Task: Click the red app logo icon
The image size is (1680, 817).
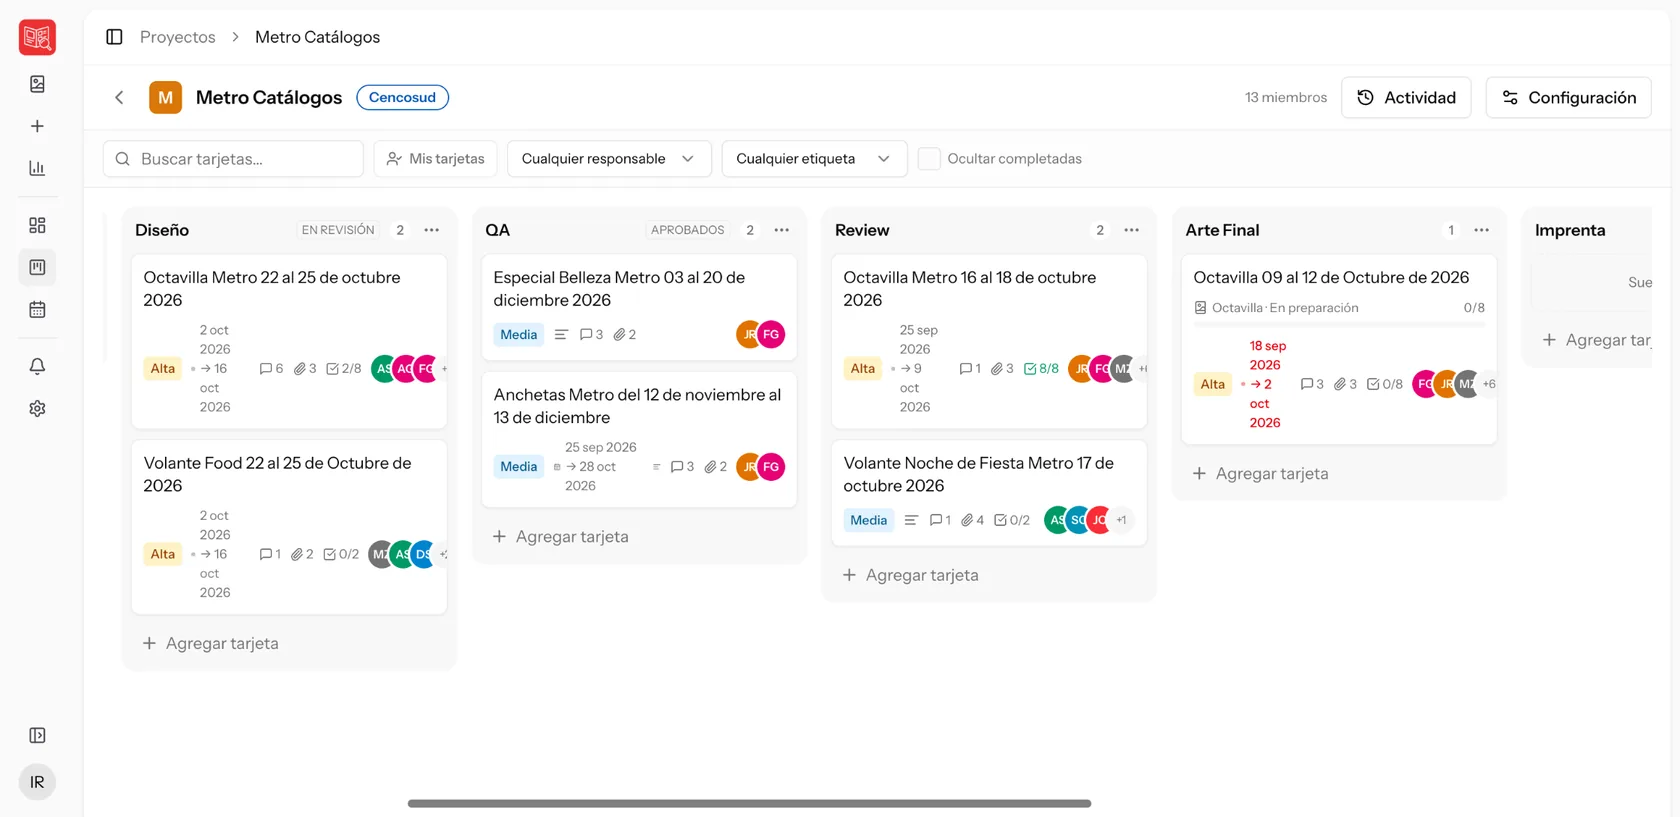Action: coord(37,37)
